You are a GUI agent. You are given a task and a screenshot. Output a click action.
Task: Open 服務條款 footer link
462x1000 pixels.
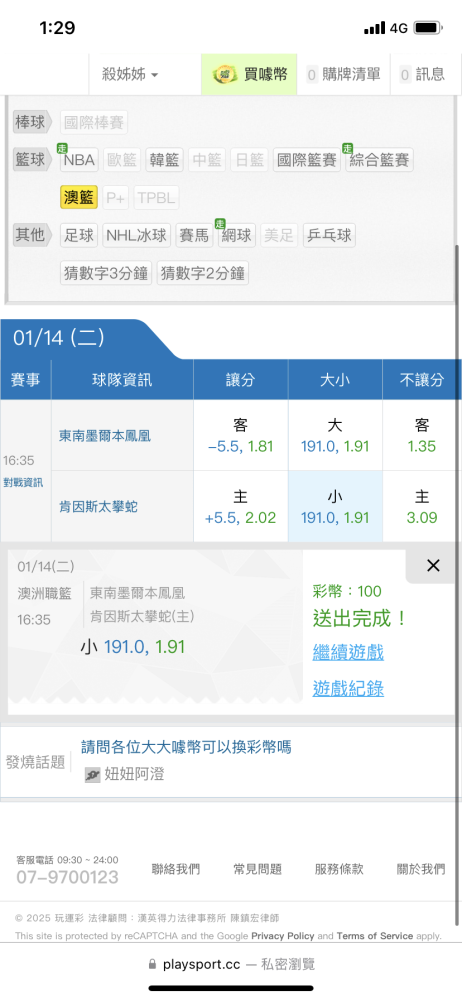tap(339, 869)
